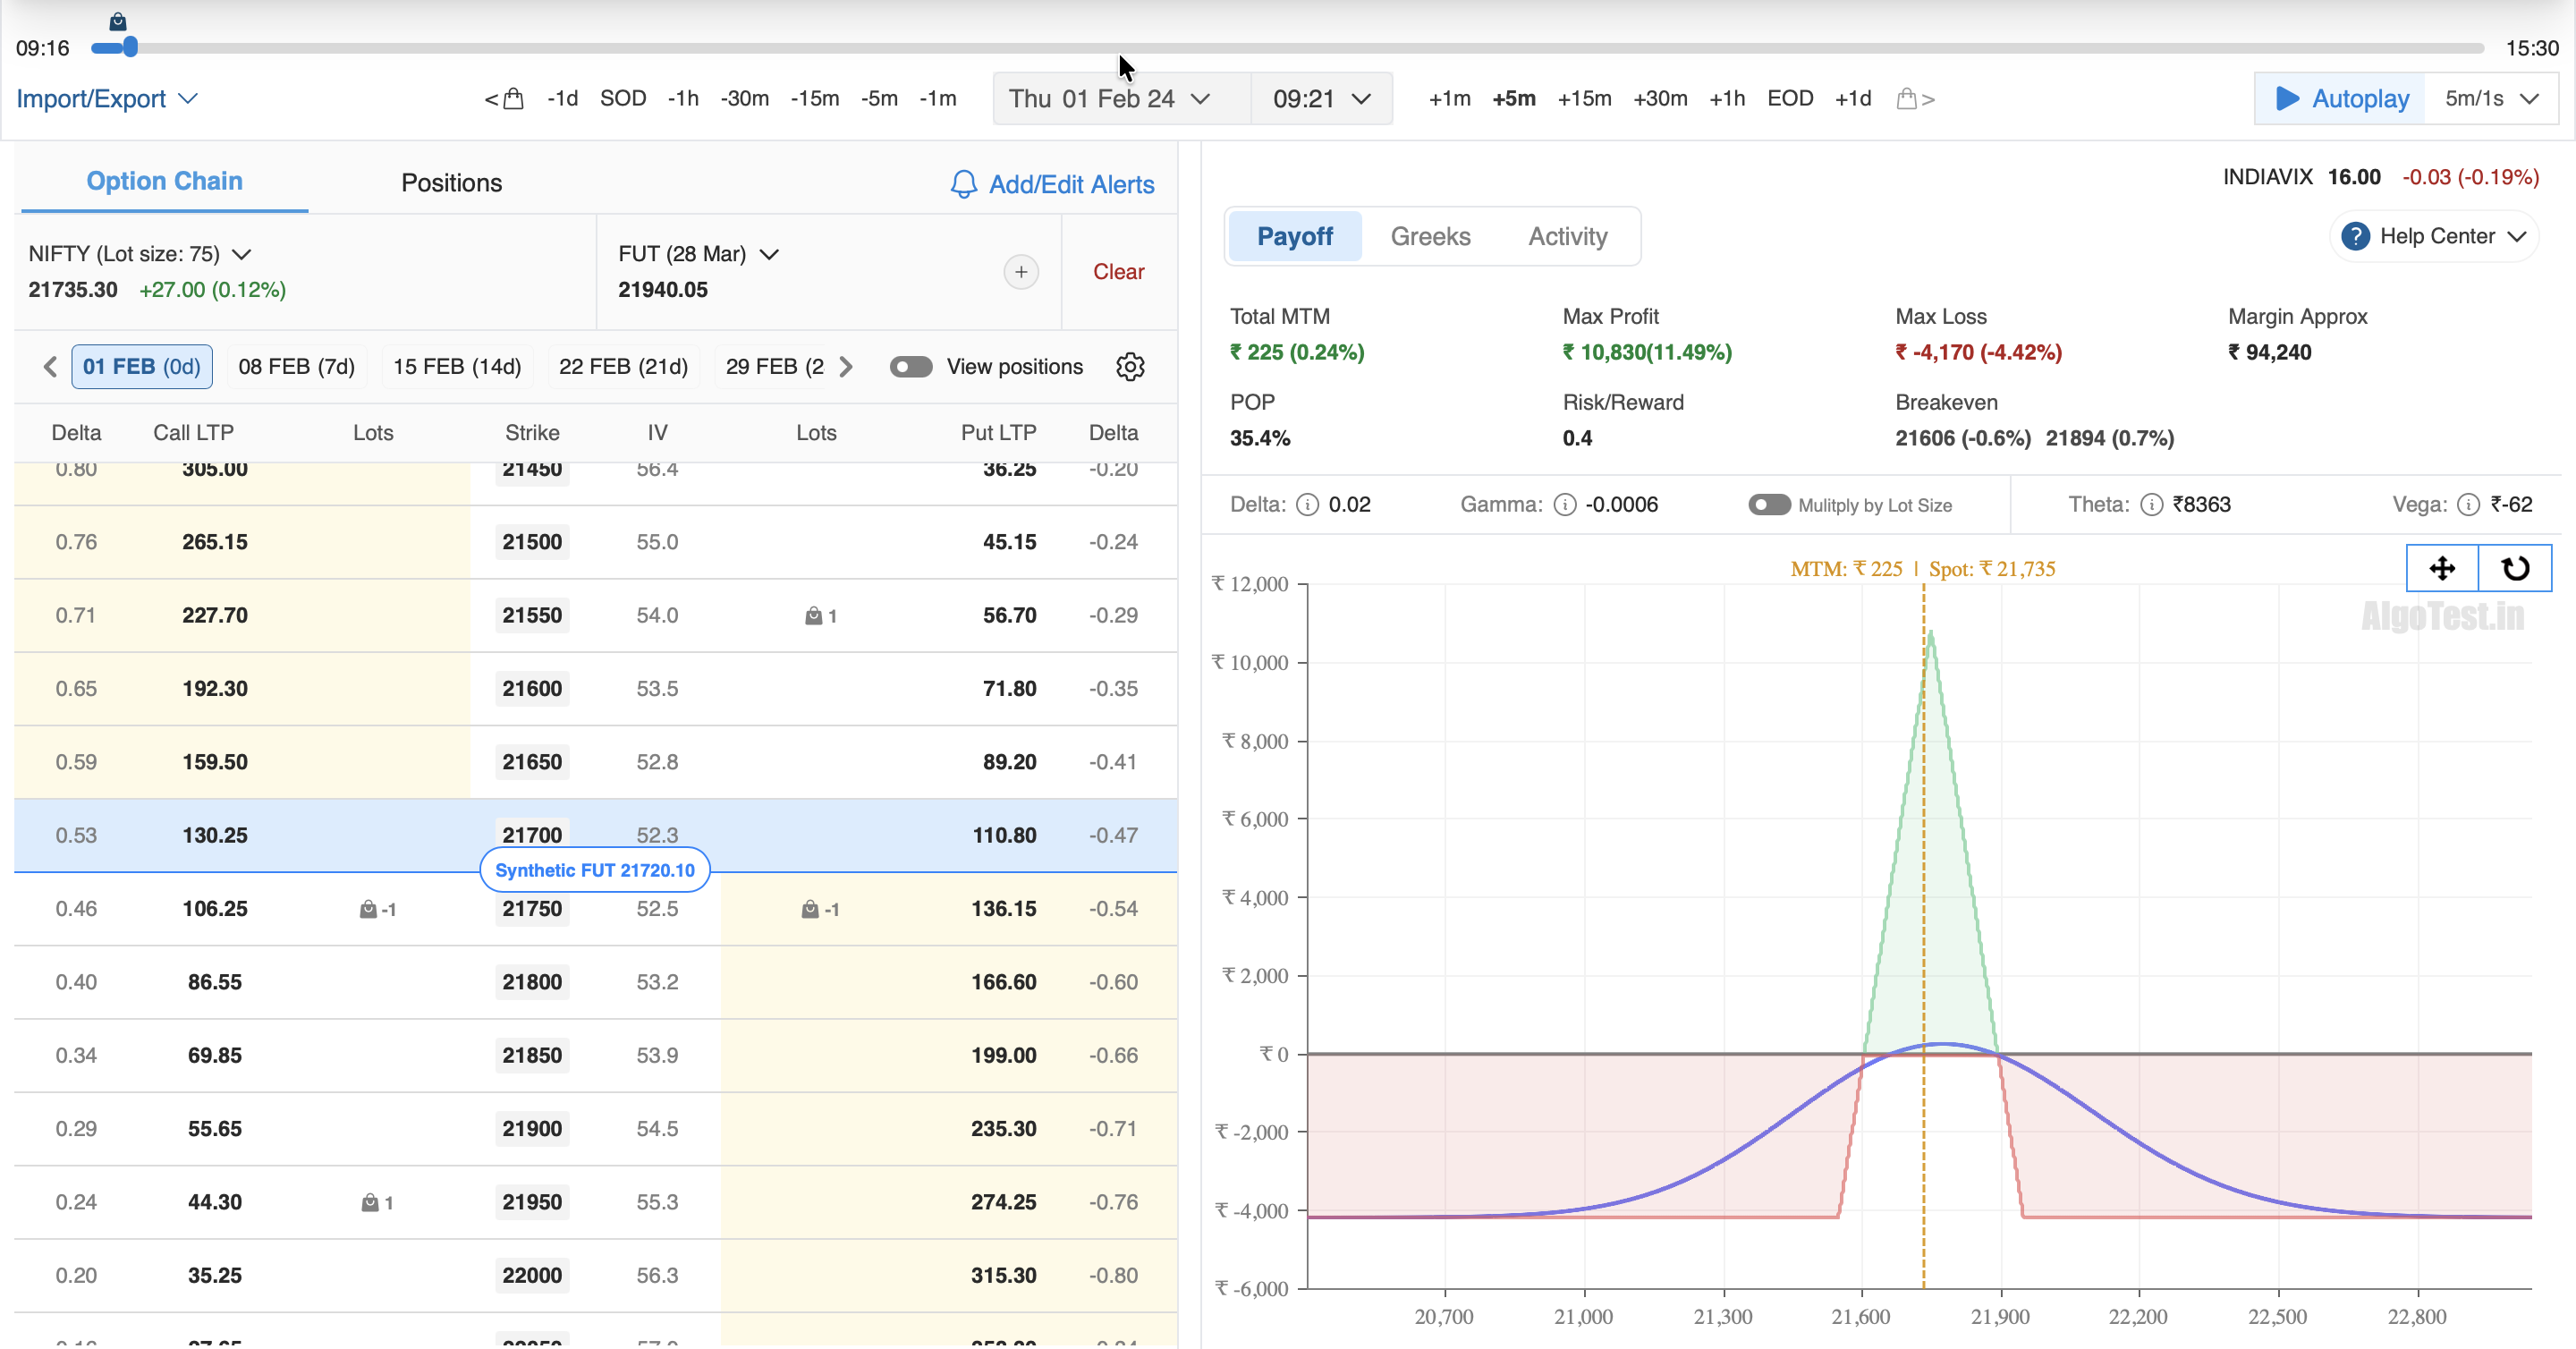Switch to the Positions tab
Image resolution: width=2576 pixels, height=1349 pixels.
pos(451,183)
